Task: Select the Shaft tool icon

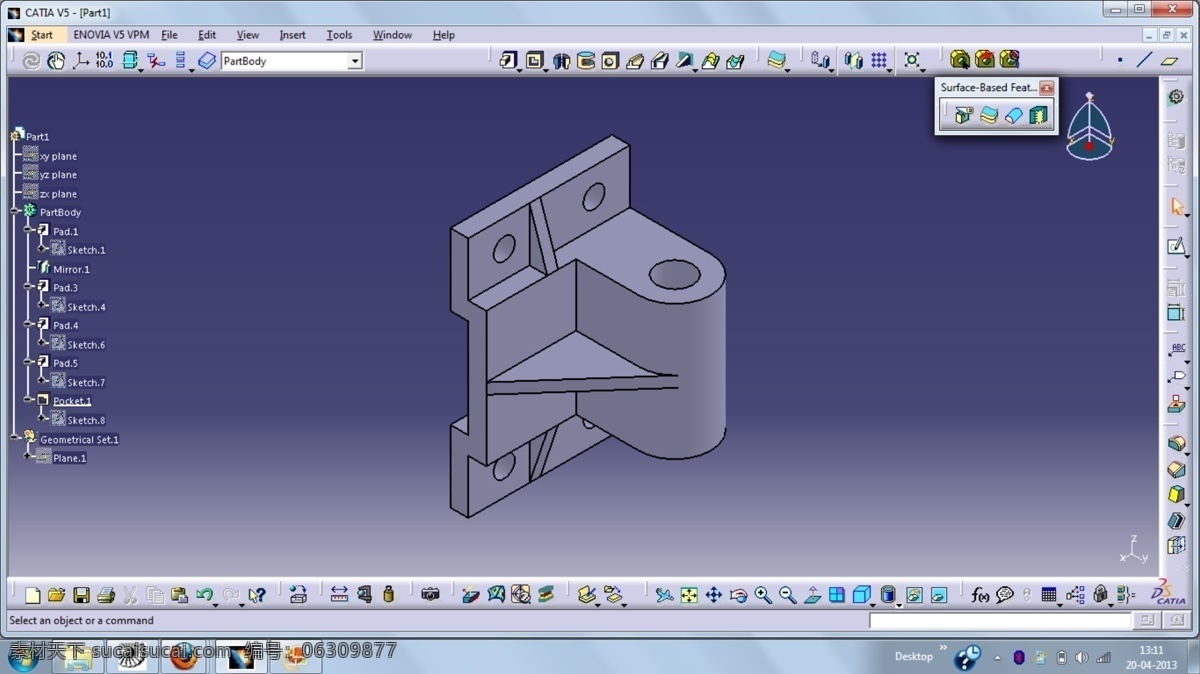Action: pos(561,61)
